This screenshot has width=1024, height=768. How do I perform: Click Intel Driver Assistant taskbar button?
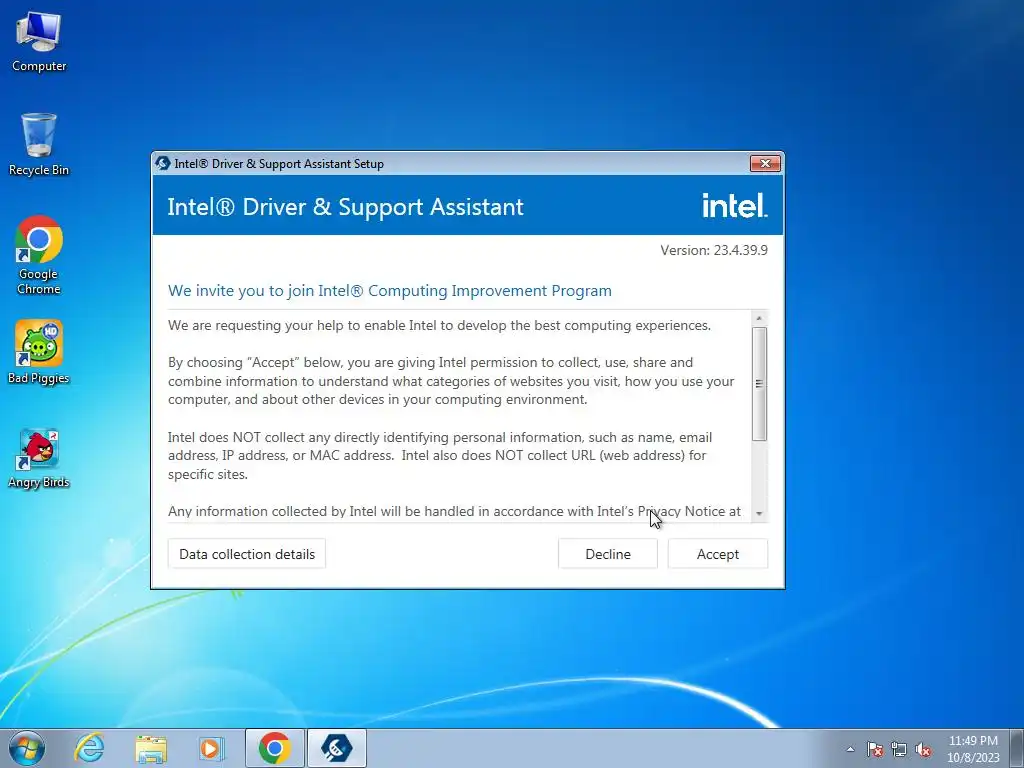(337, 748)
